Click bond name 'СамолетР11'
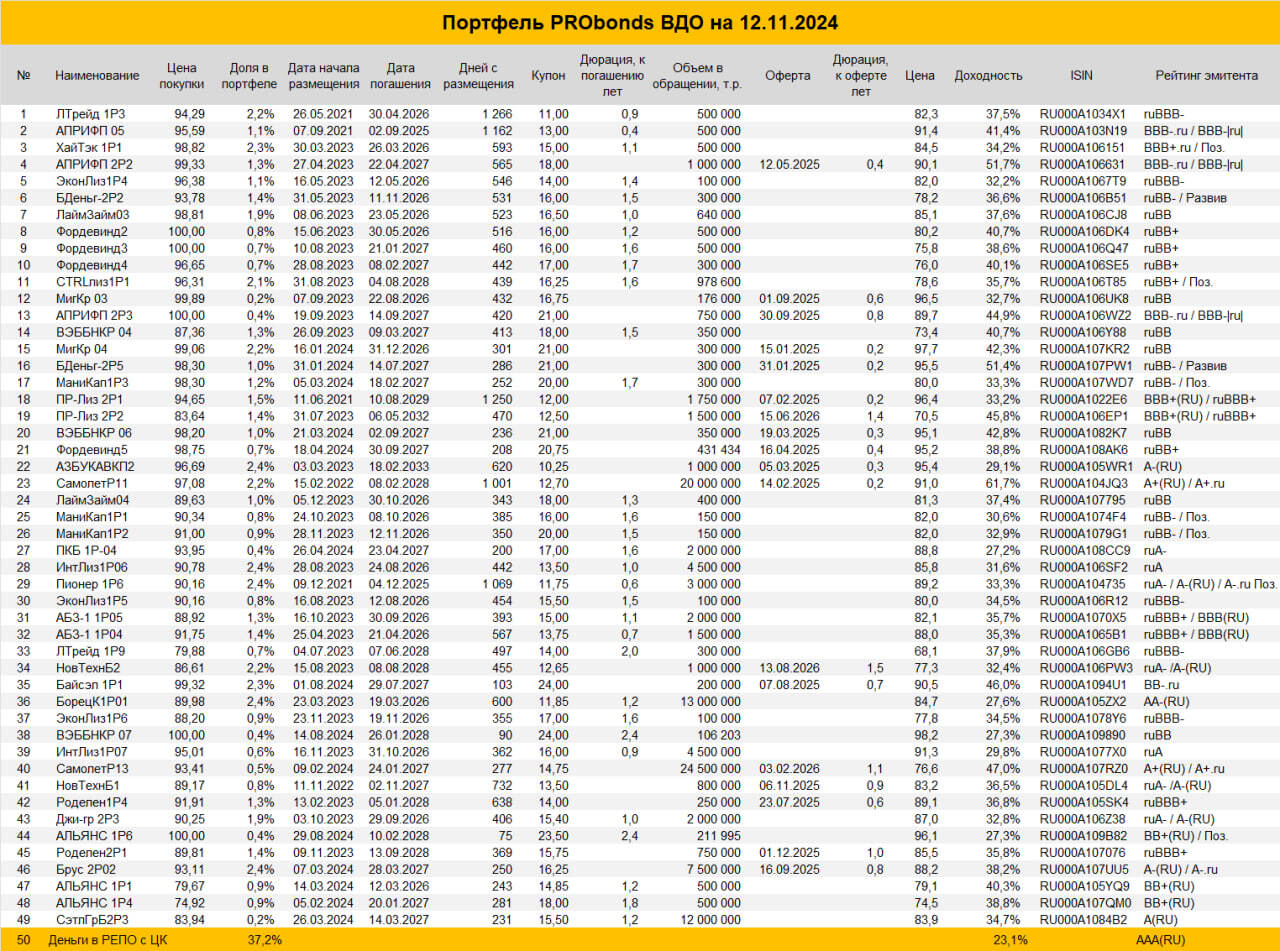Viewport: 1280px width, 951px height. tap(93, 483)
